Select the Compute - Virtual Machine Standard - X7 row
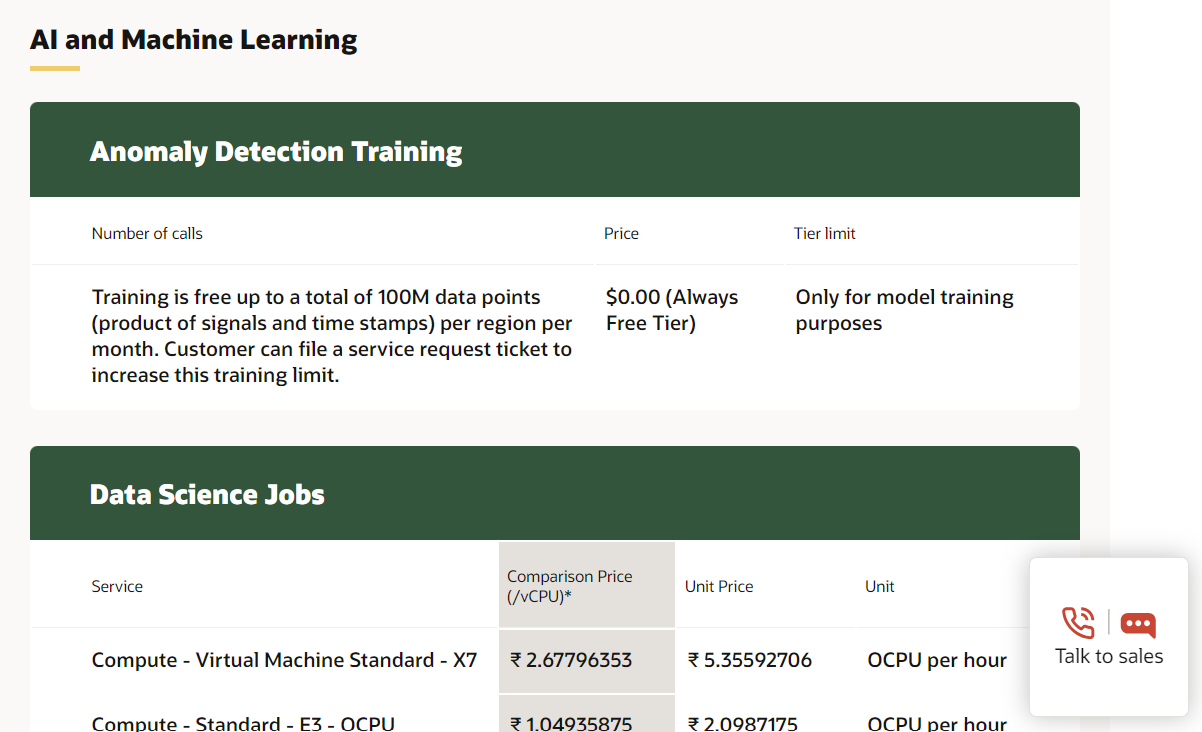 coord(283,660)
